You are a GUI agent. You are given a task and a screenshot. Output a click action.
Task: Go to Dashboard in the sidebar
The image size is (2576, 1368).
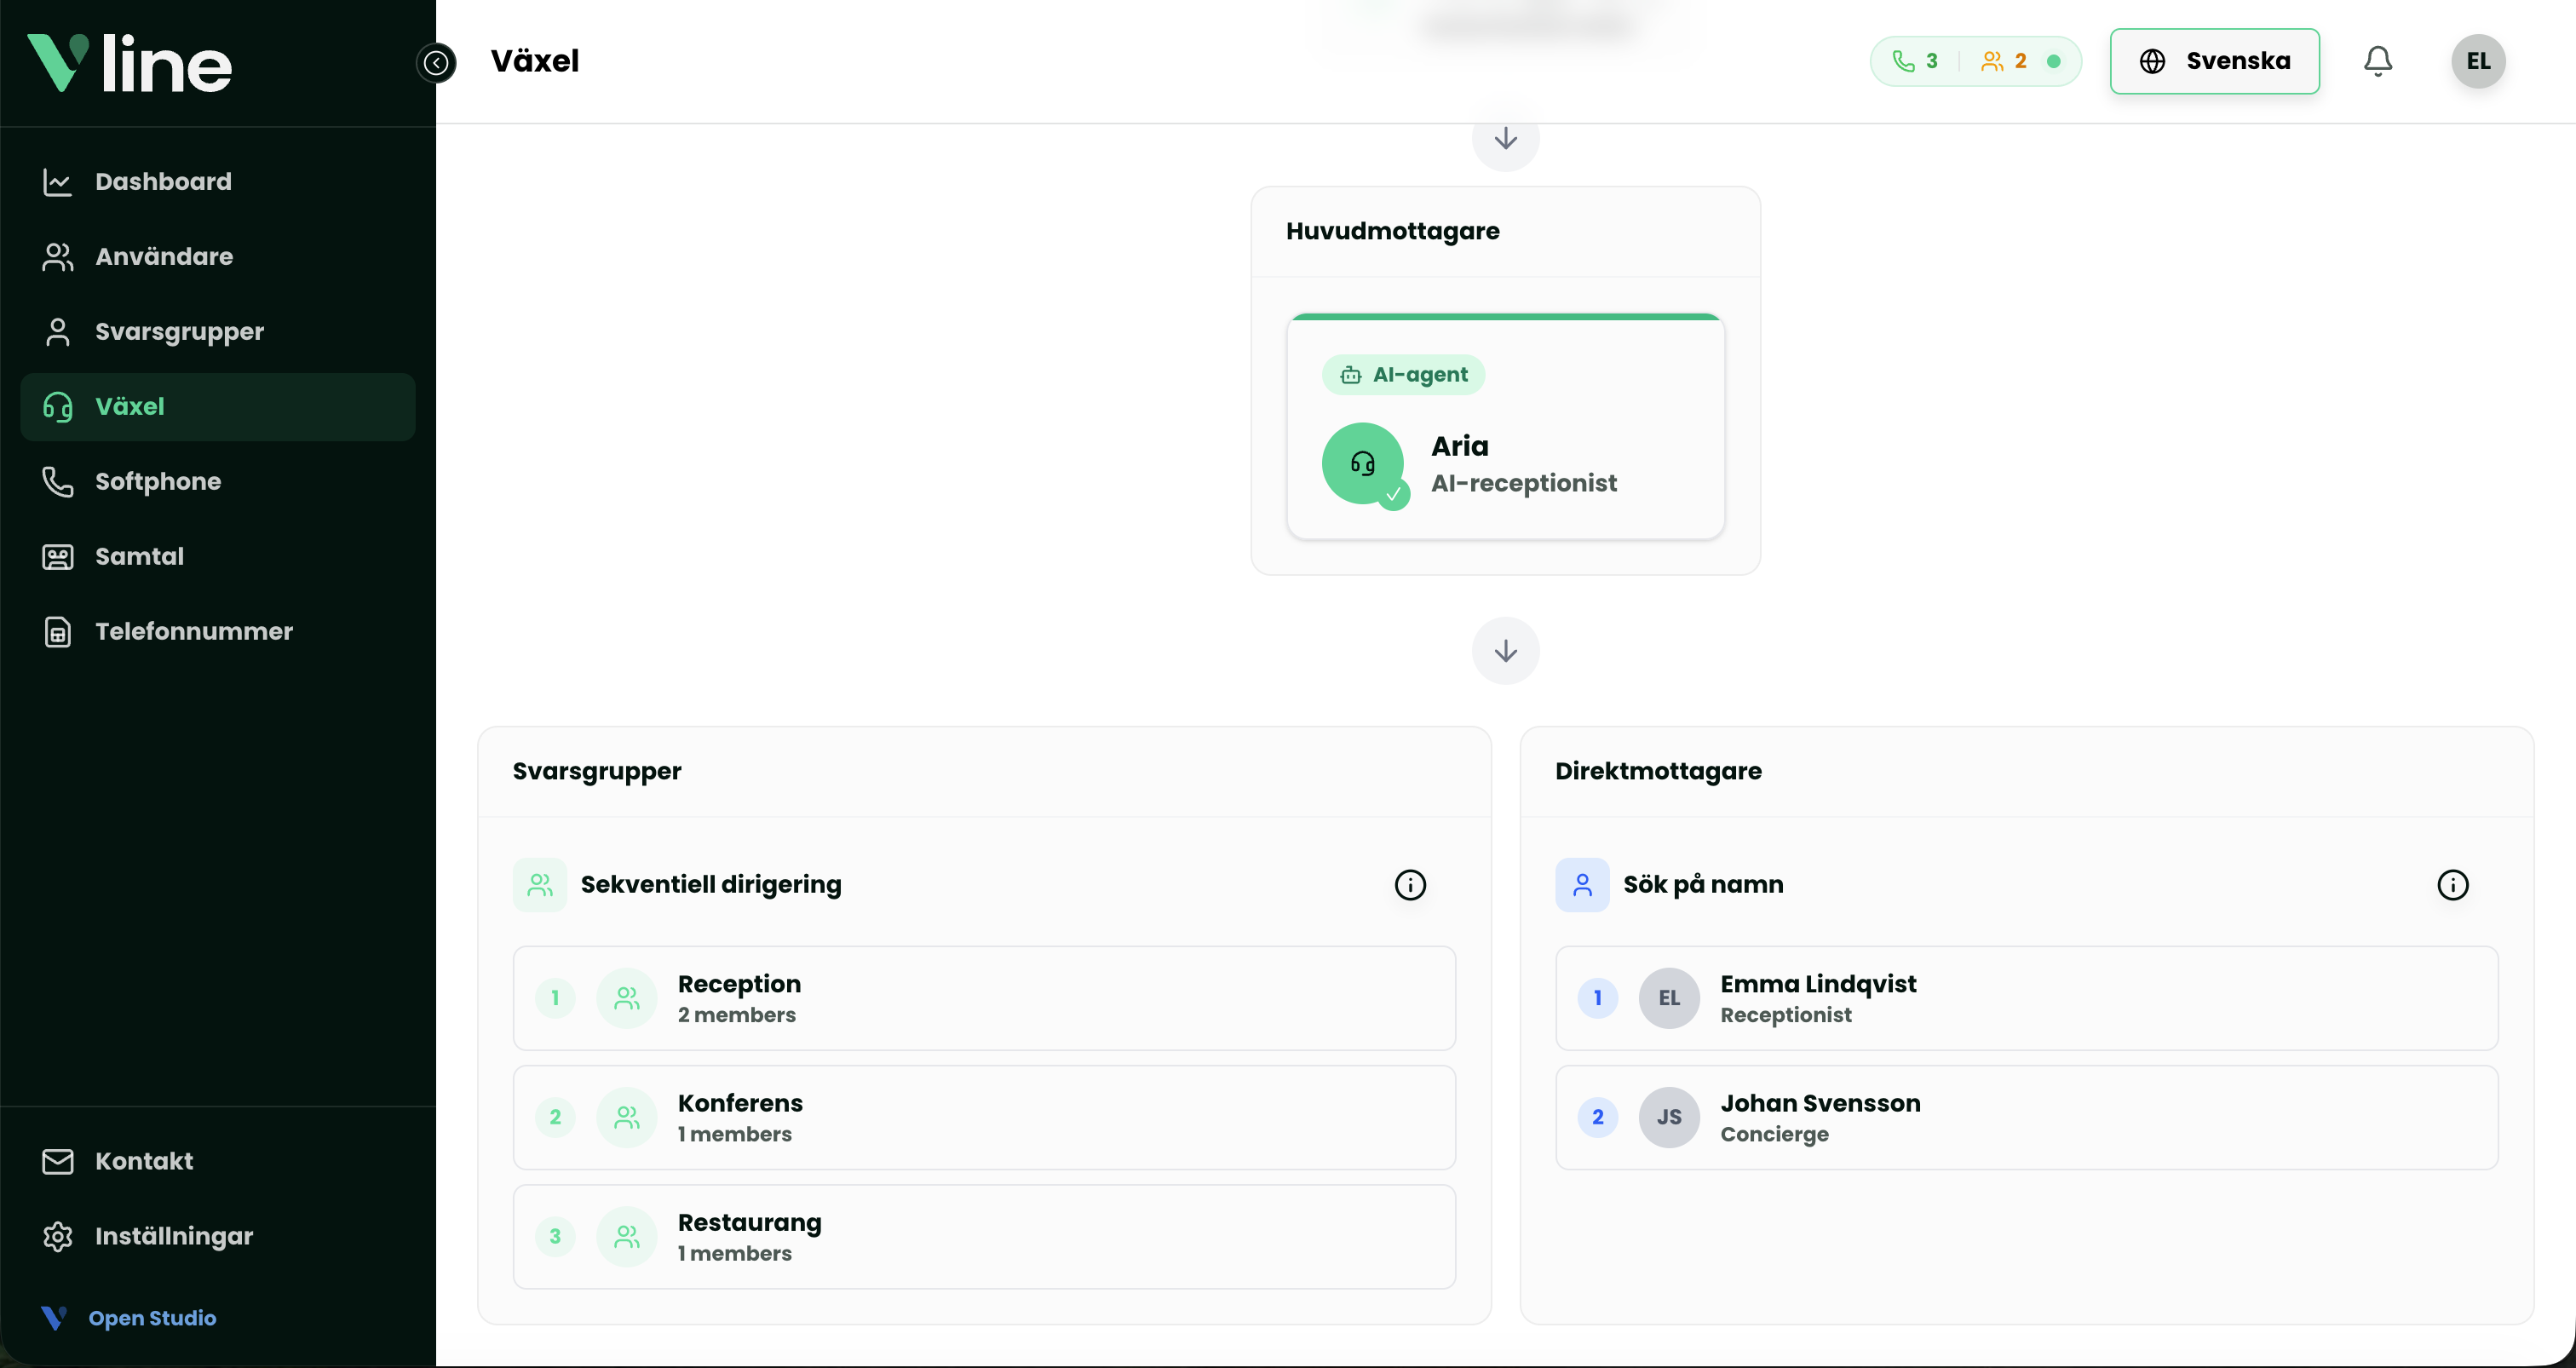[x=163, y=181]
